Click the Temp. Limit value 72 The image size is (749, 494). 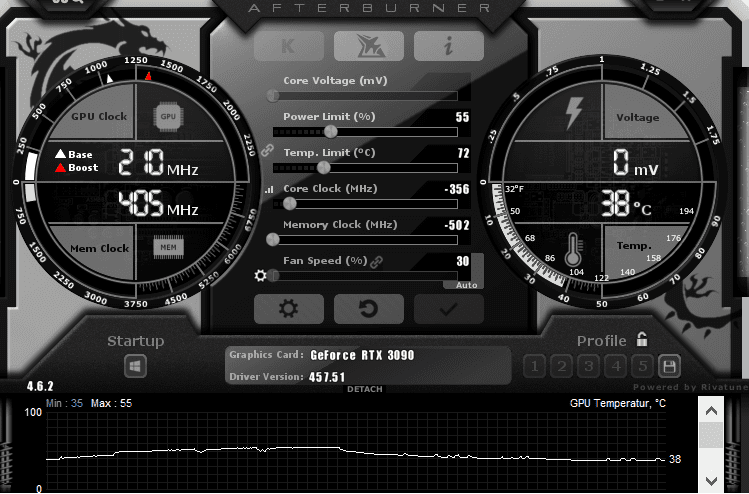click(x=463, y=153)
